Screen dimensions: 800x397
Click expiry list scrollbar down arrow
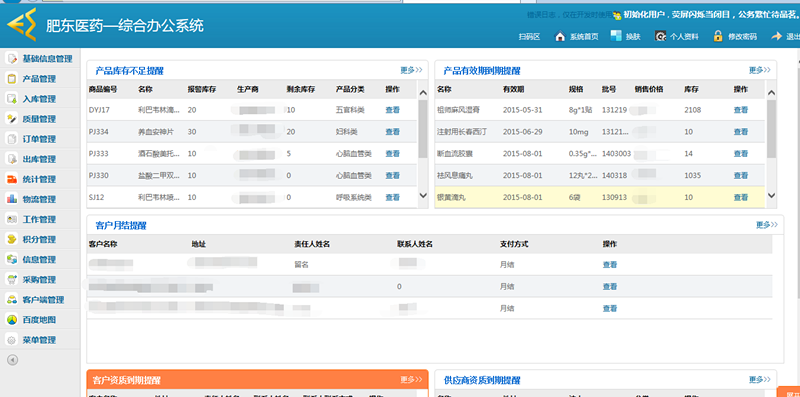(771, 195)
